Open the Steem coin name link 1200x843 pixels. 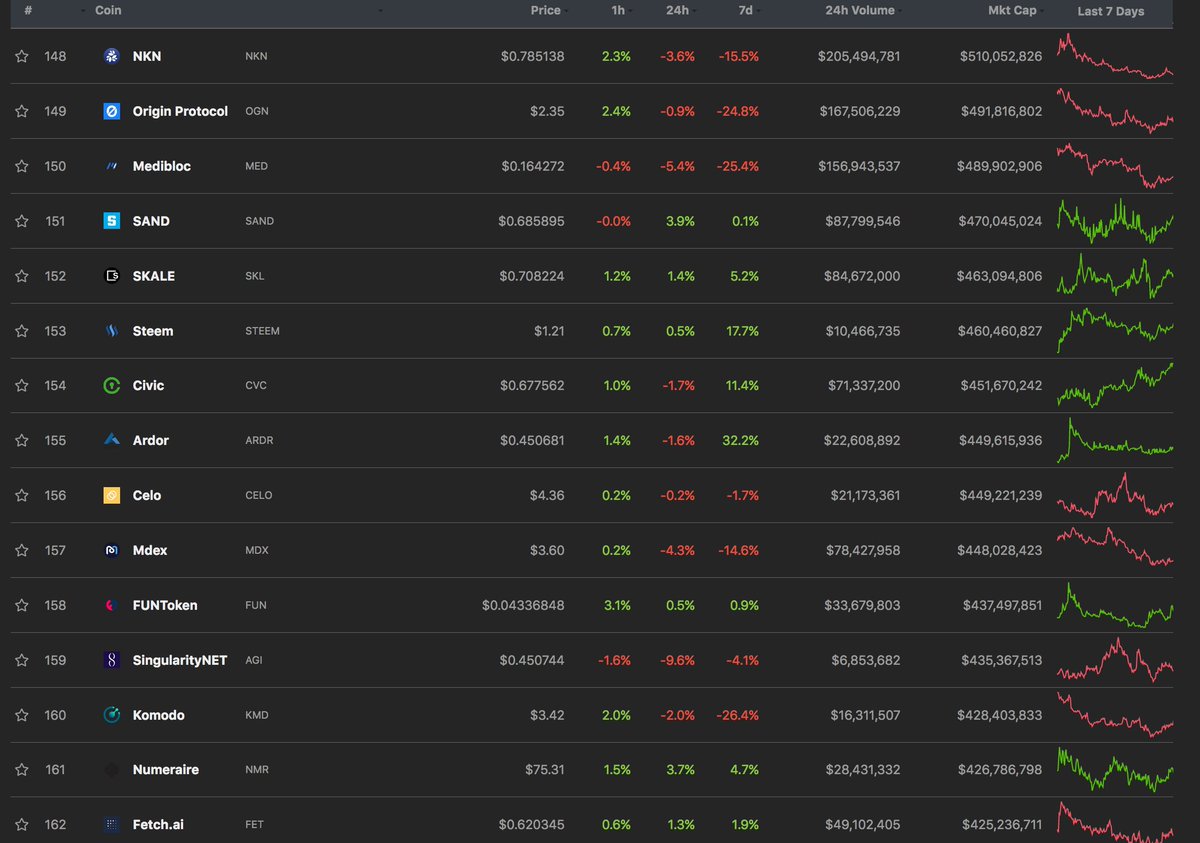tap(153, 331)
